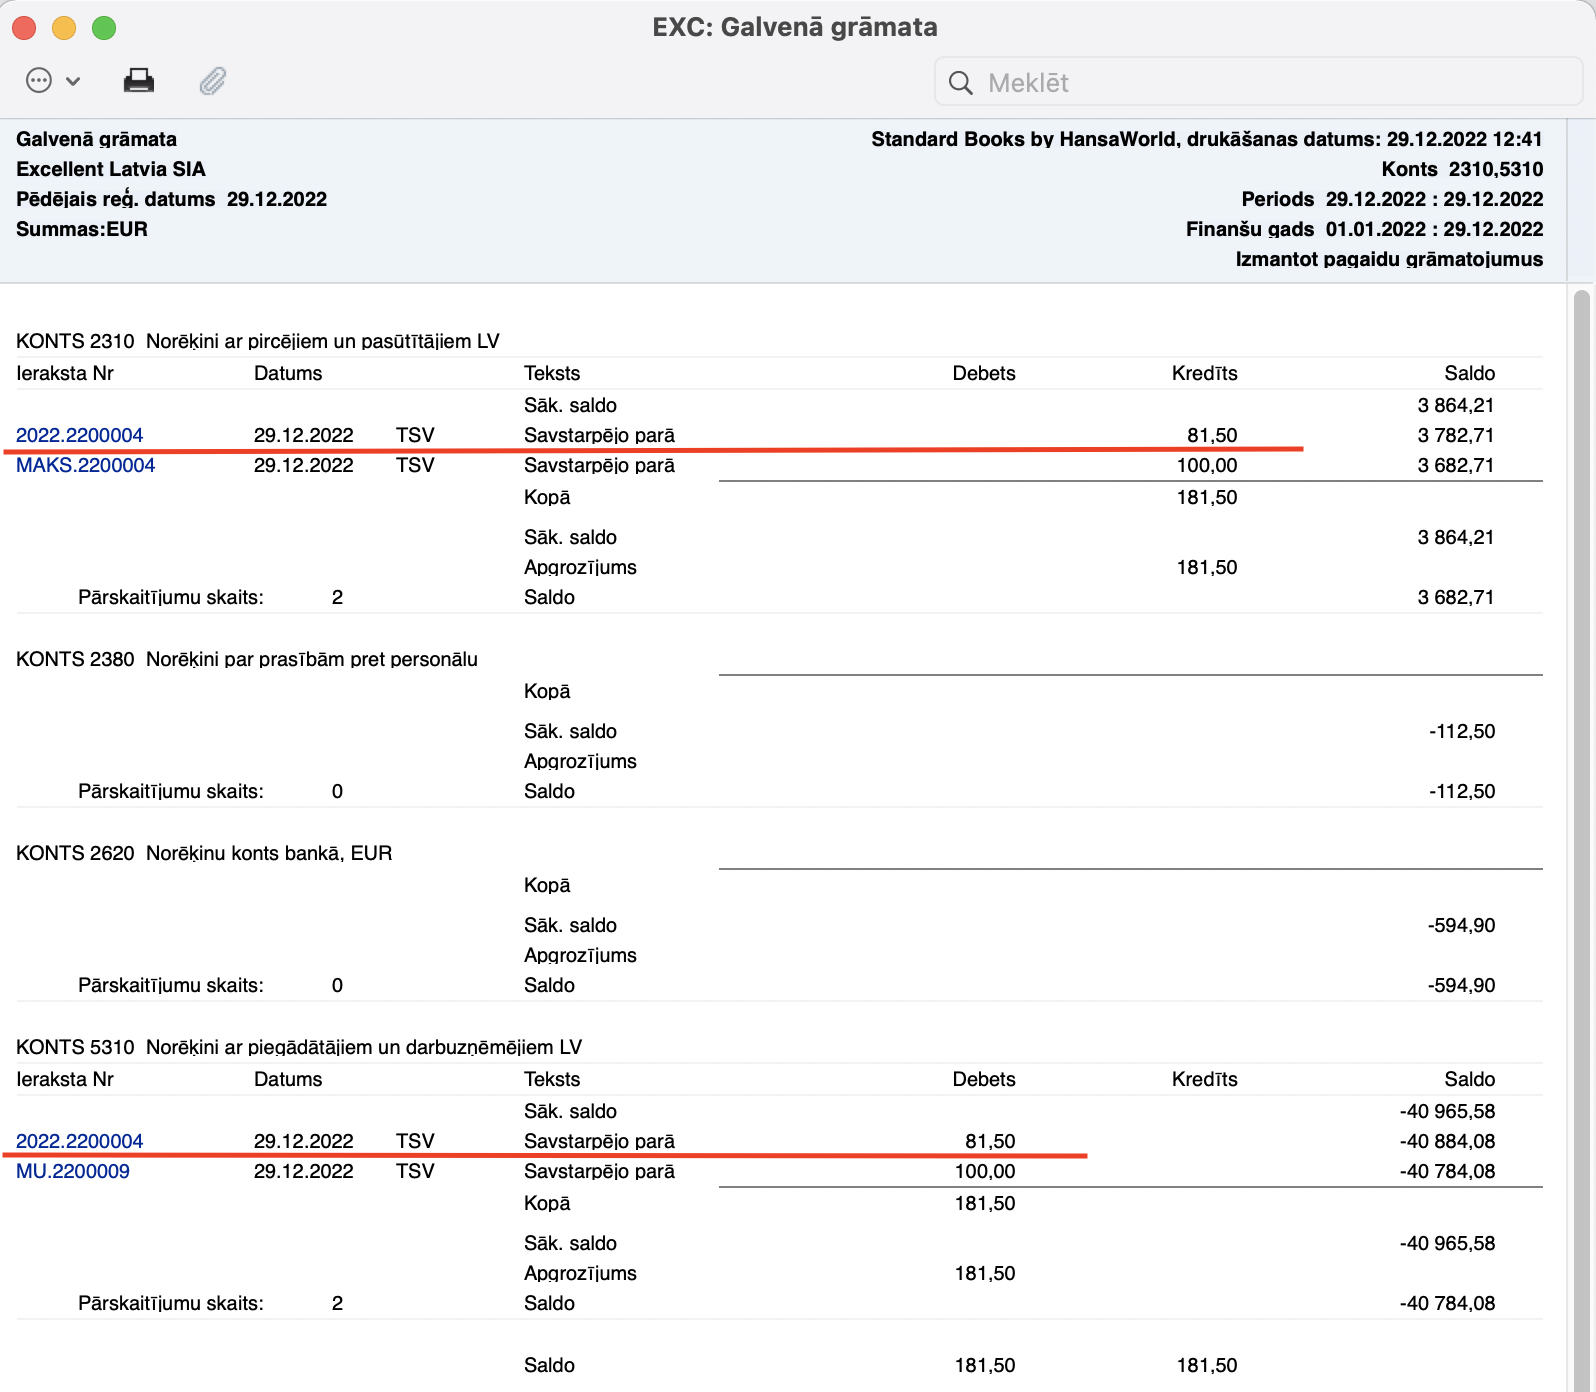Select the KONTS 2620 account heading
1596x1392 pixels.
point(204,853)
